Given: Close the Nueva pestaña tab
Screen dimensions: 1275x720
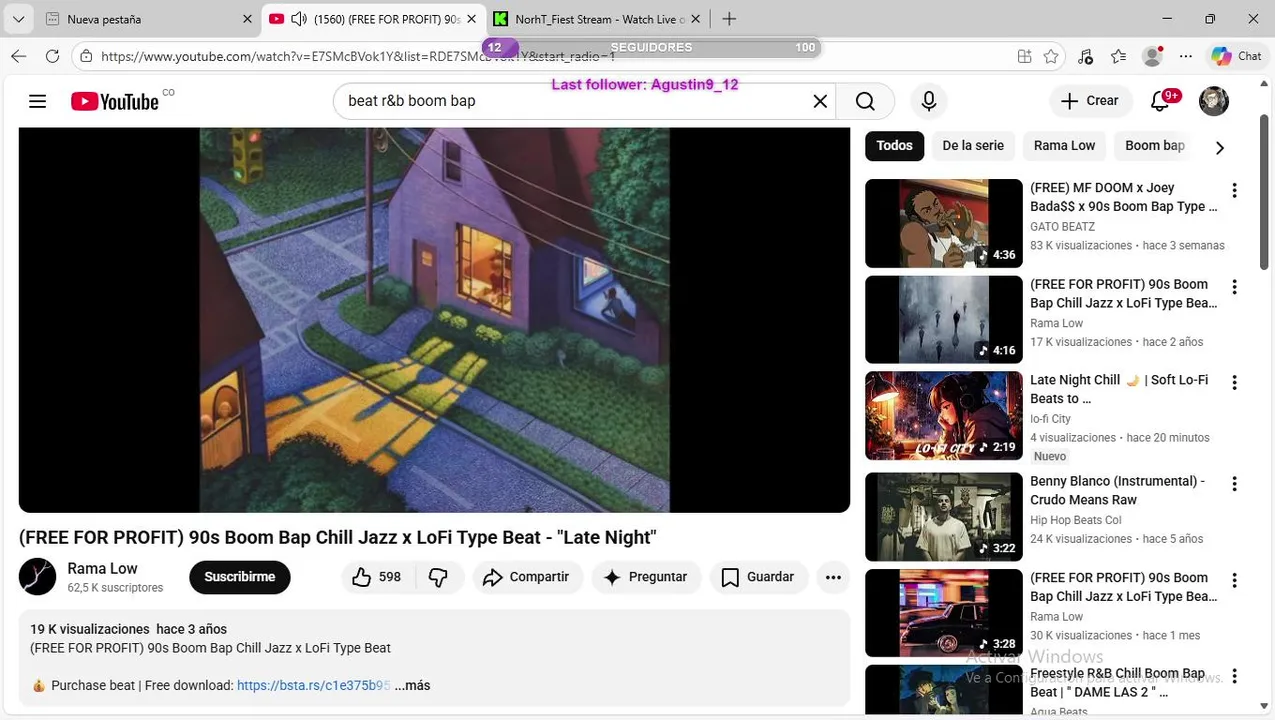Looking at the screenshot, I should (x=247, y=19).
